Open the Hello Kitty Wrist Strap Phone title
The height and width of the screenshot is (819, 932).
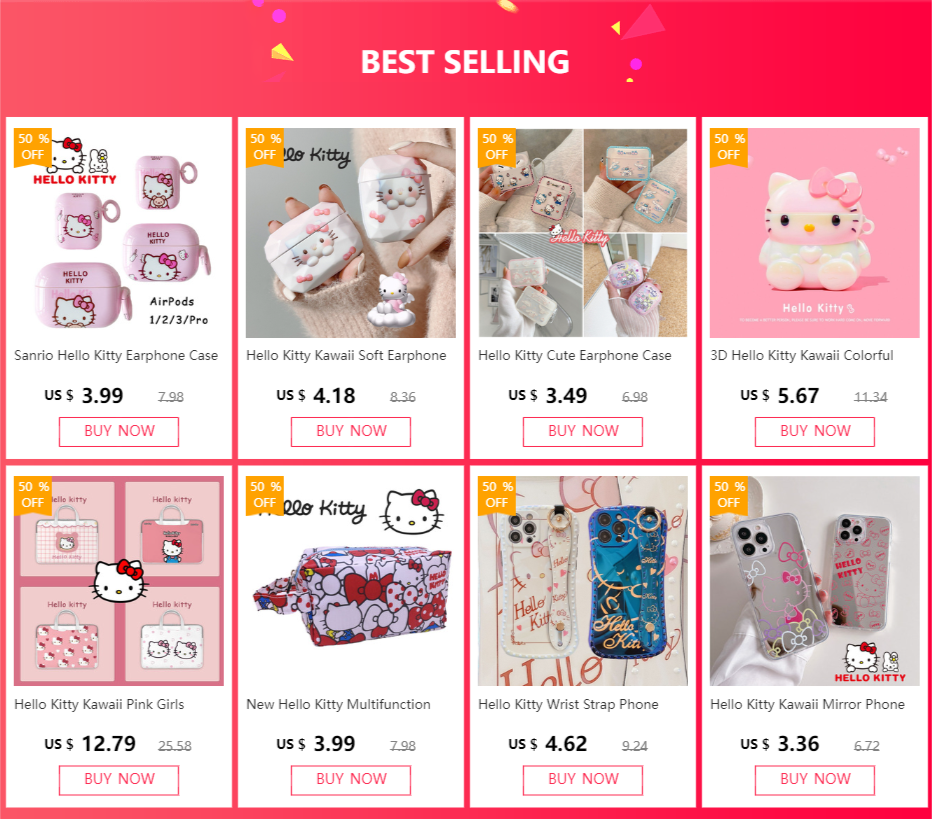tap(568, 704)
